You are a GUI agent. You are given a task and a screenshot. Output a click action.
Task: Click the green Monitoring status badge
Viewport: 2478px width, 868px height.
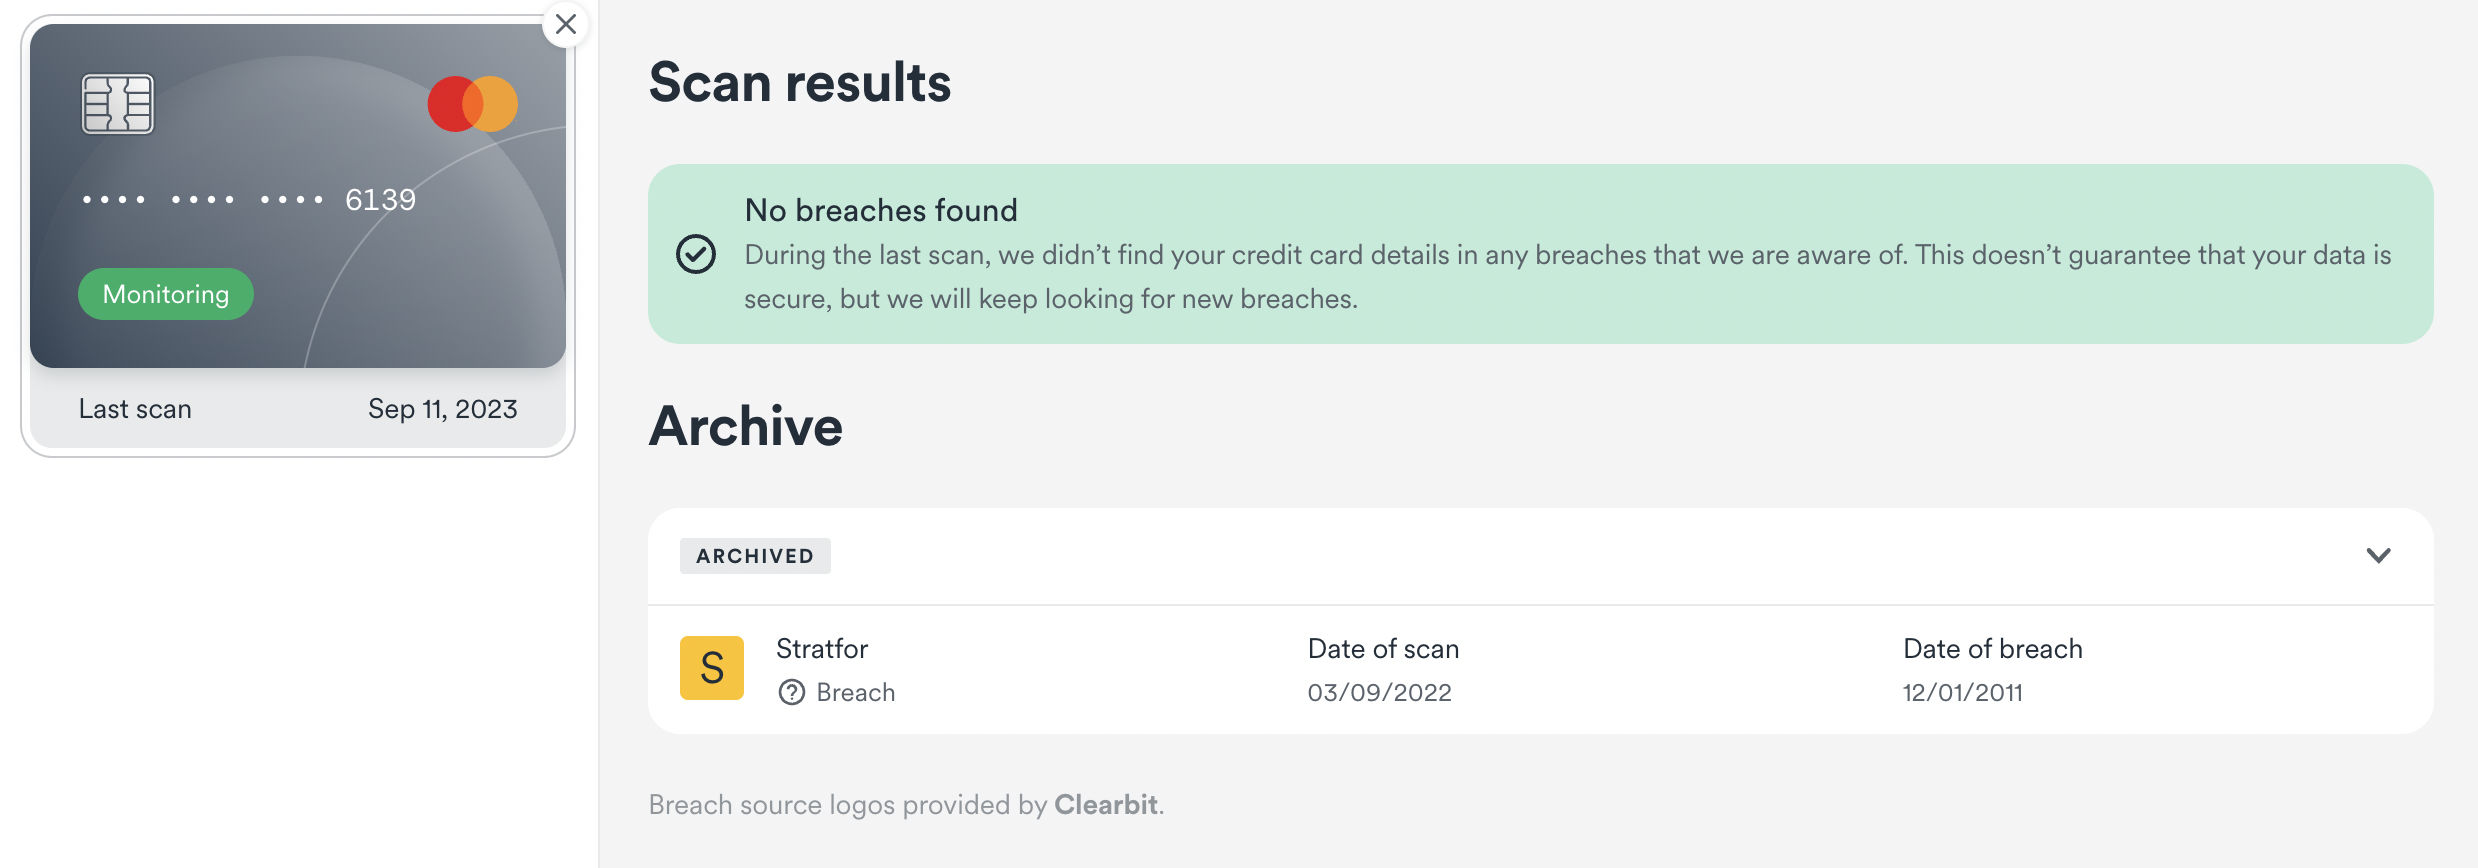point(166,294)
